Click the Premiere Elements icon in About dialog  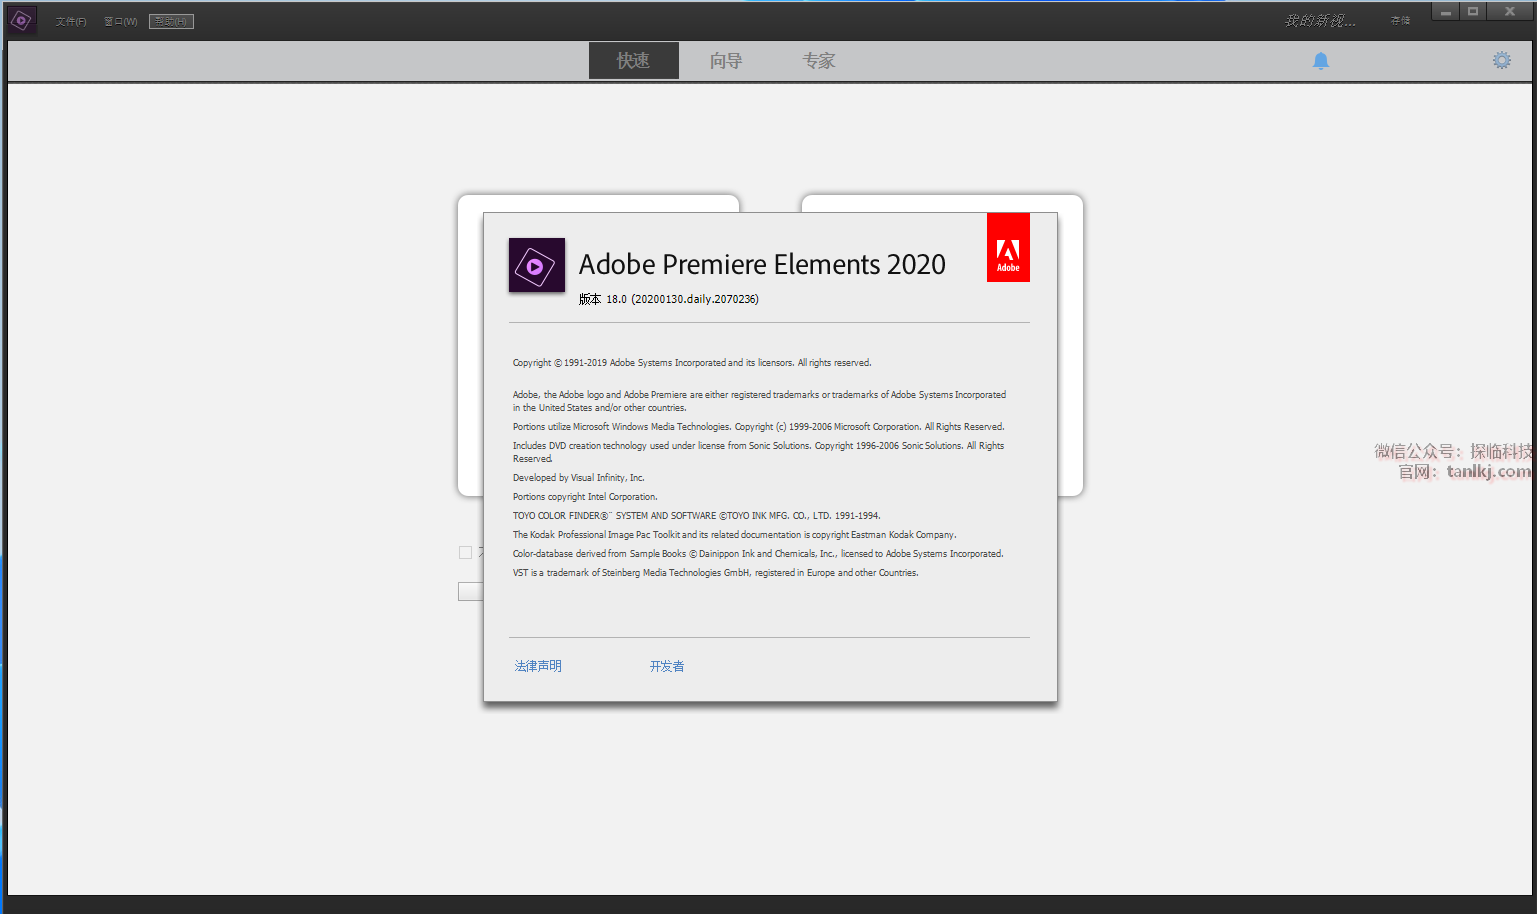537,266
